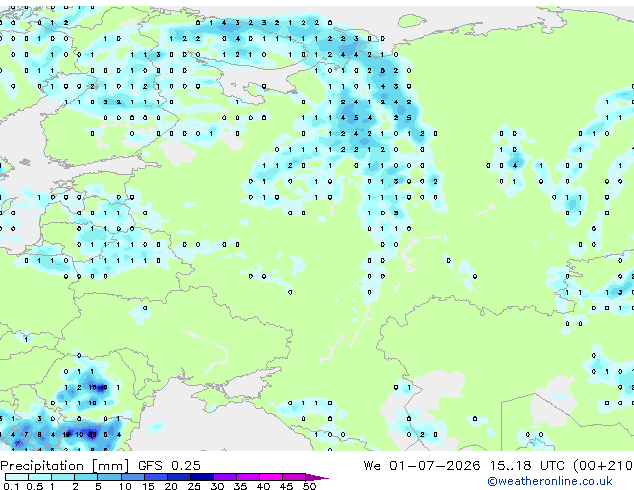The height and width of the screenshot is (490, 634).
Task: Click the '0.5' legend scale label
Action: click(x=35, y=486)
